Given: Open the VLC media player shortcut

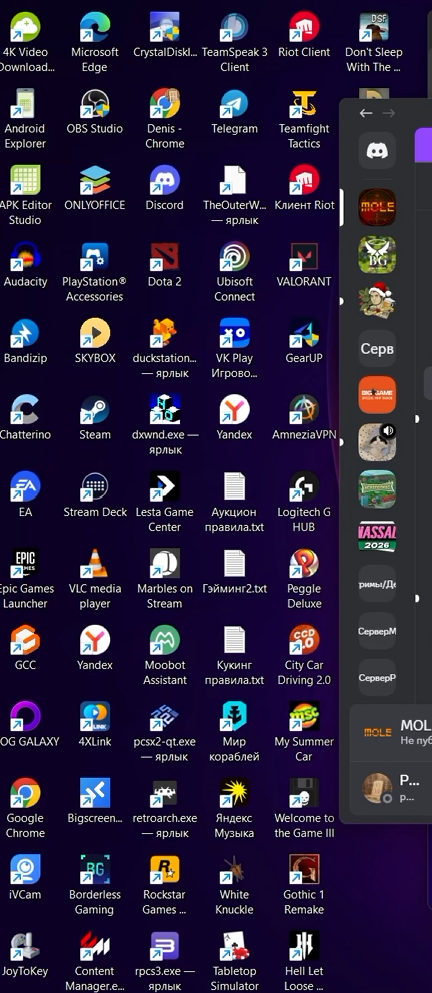Looking at the screenshot, I should click(x=95, y=564).
